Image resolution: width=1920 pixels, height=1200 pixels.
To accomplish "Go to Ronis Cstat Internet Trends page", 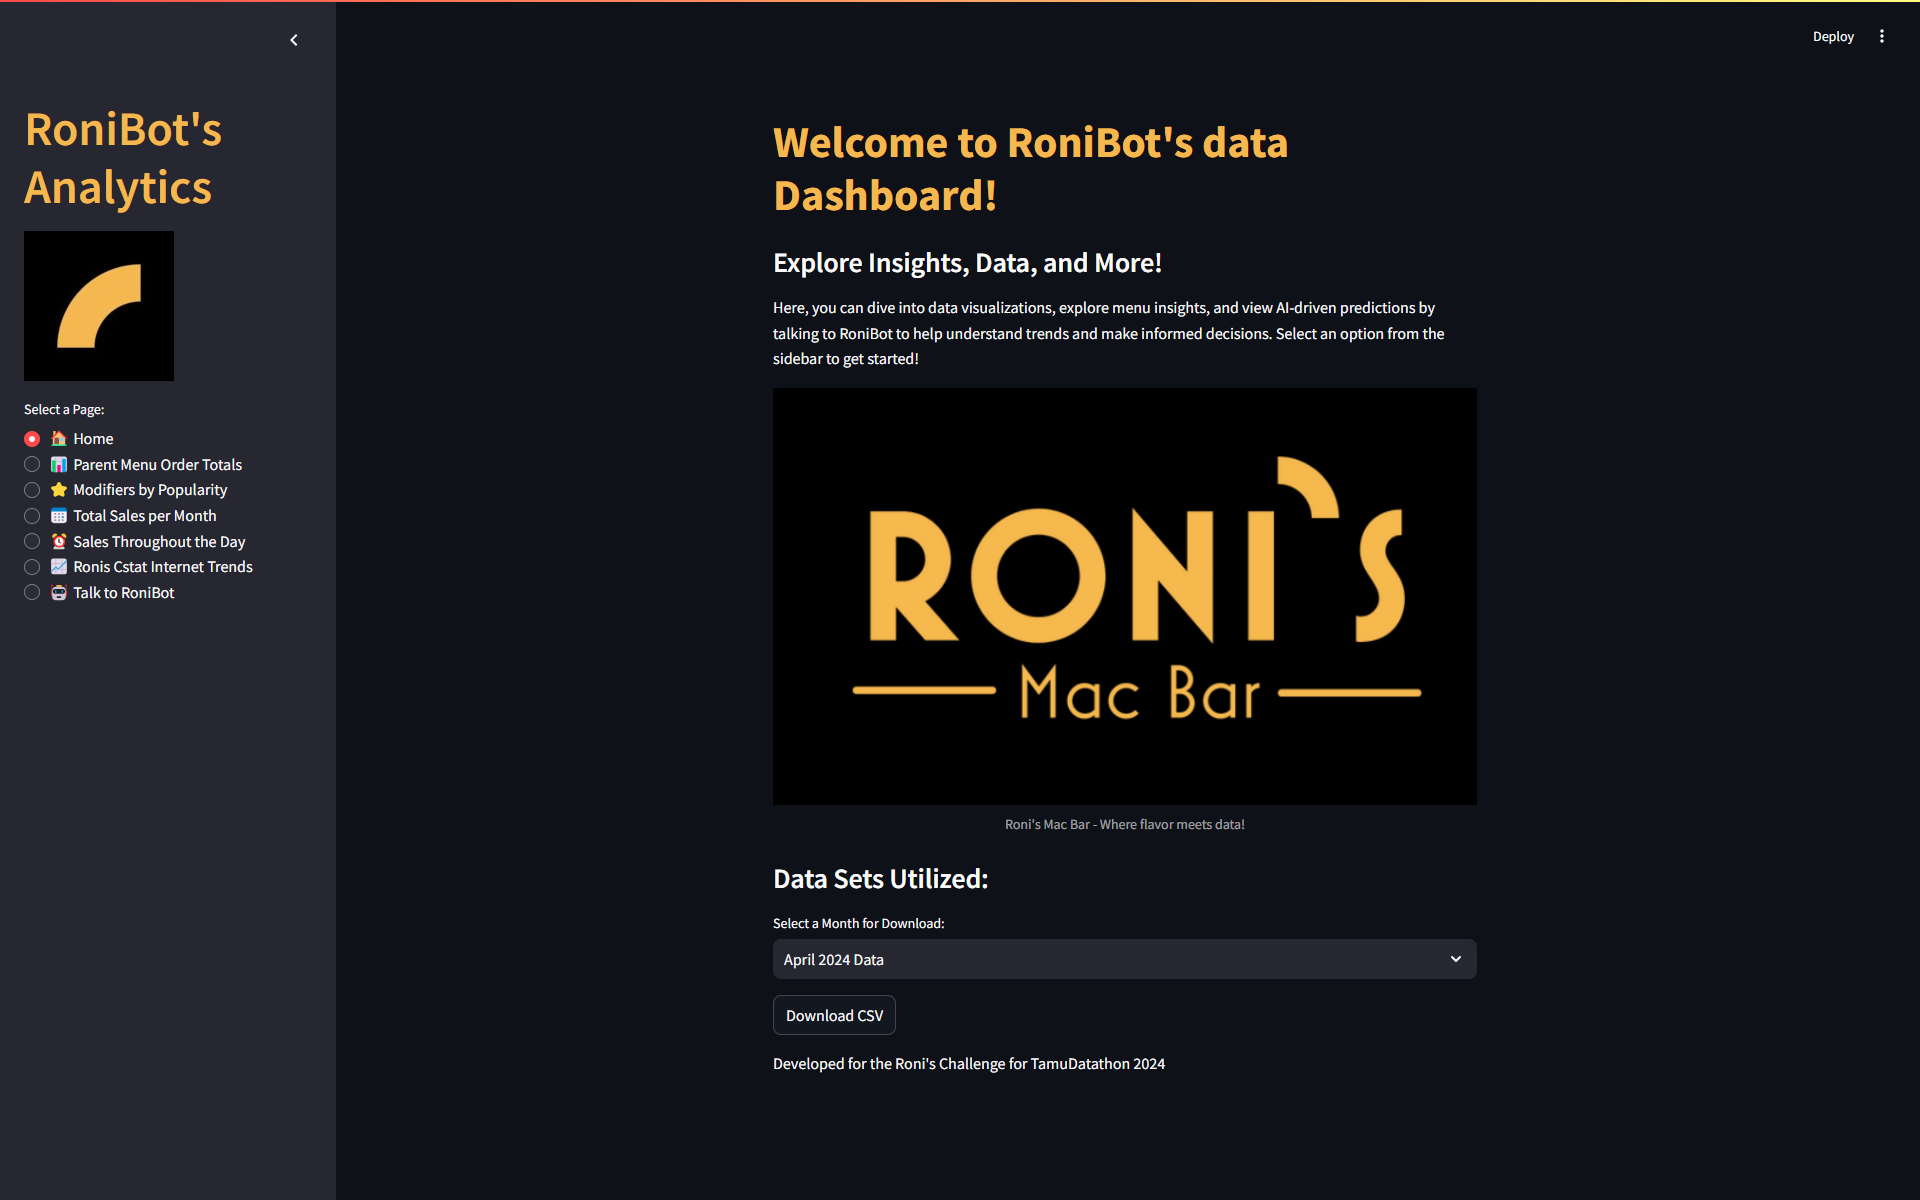I will (163, 567).
